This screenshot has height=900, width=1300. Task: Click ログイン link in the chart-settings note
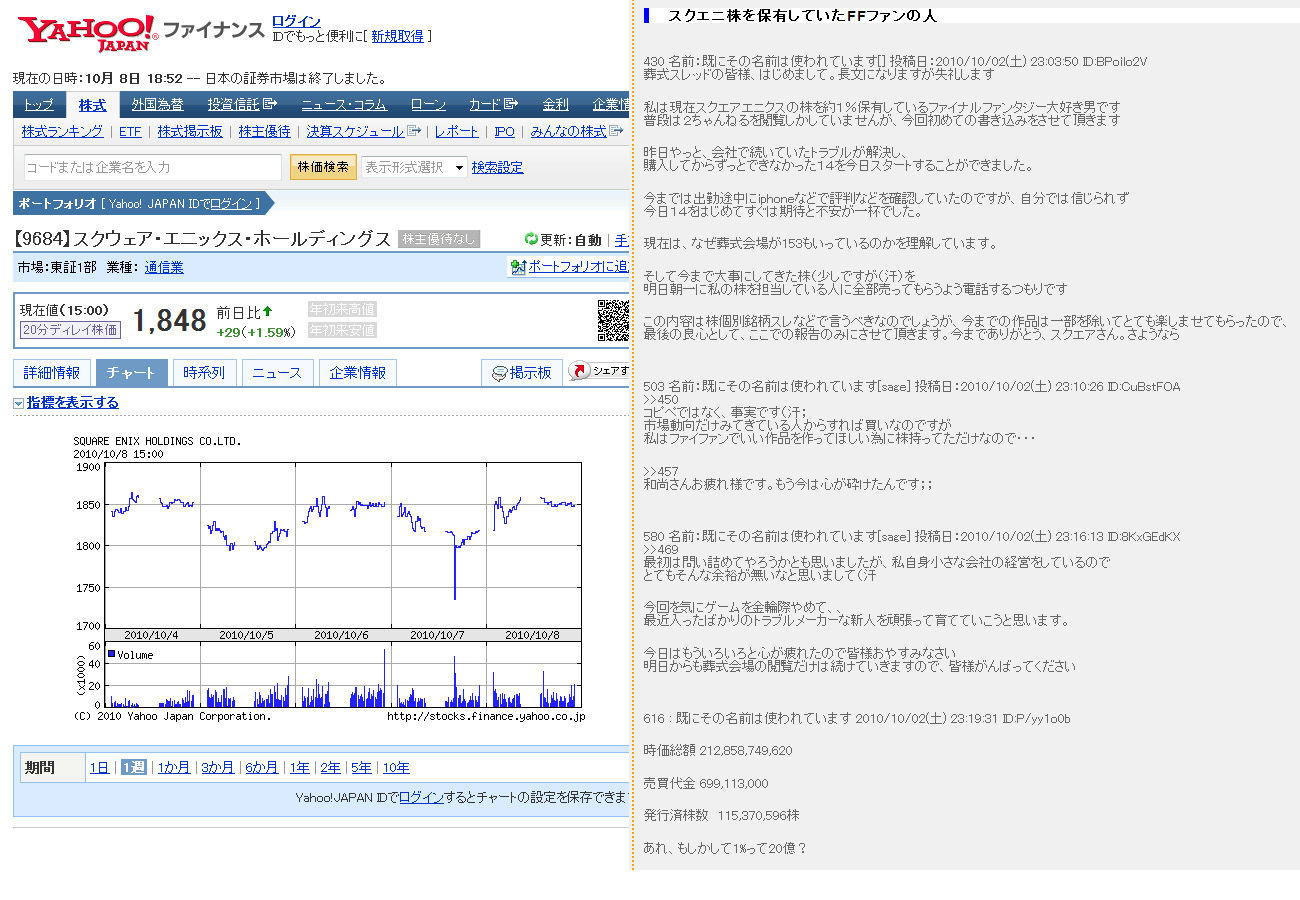click(421, 797)
